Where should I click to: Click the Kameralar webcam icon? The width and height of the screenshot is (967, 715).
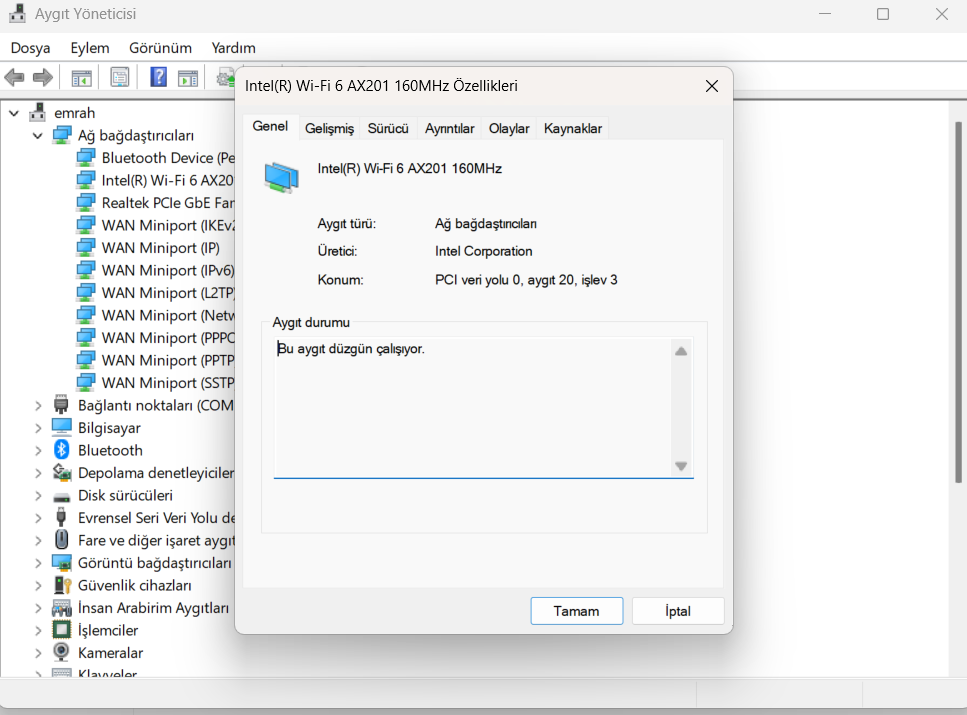click(62, 652)
